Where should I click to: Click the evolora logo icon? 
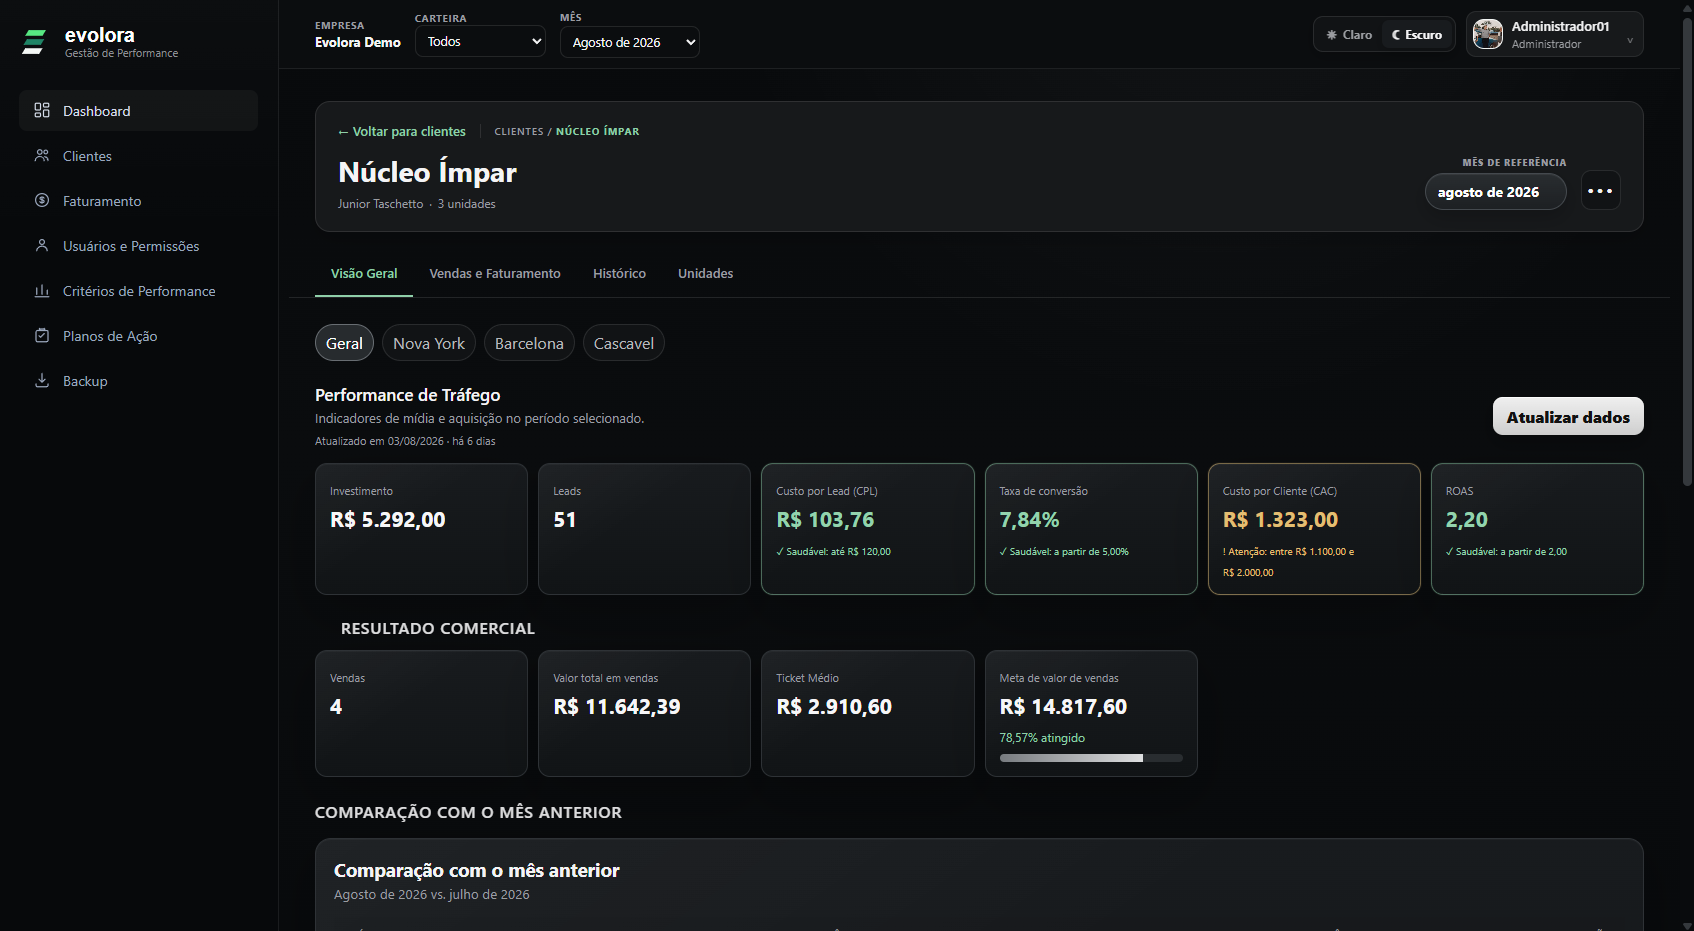34,42
